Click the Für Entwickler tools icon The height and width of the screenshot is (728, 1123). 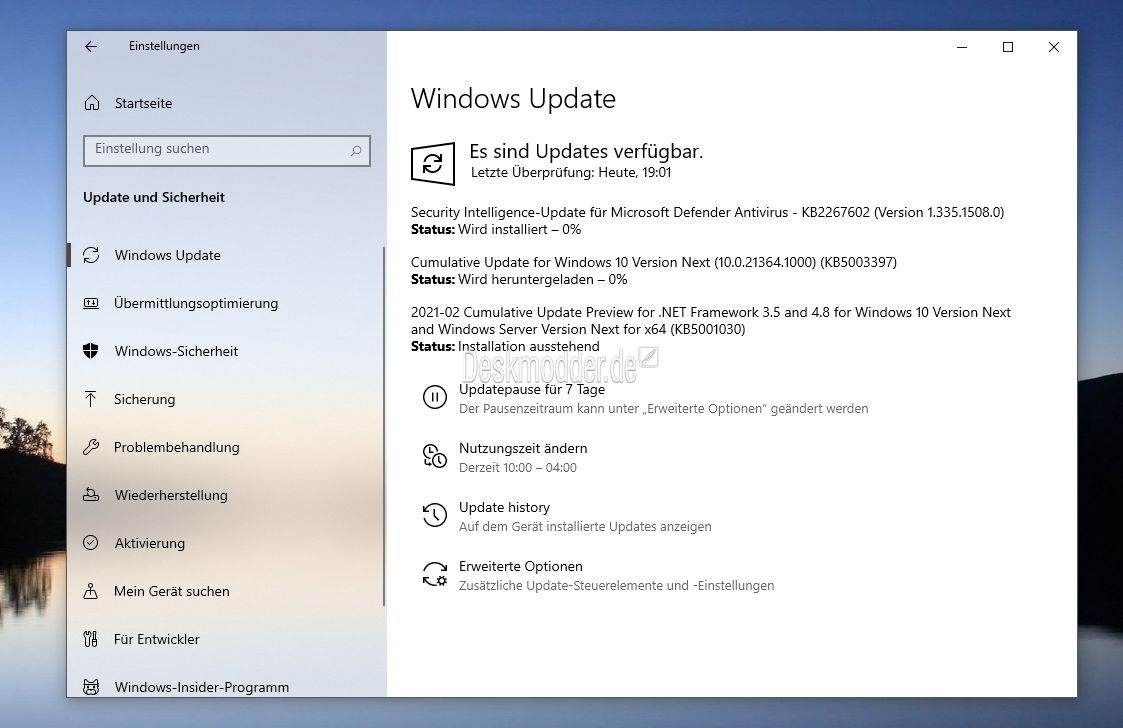(91, 639)
